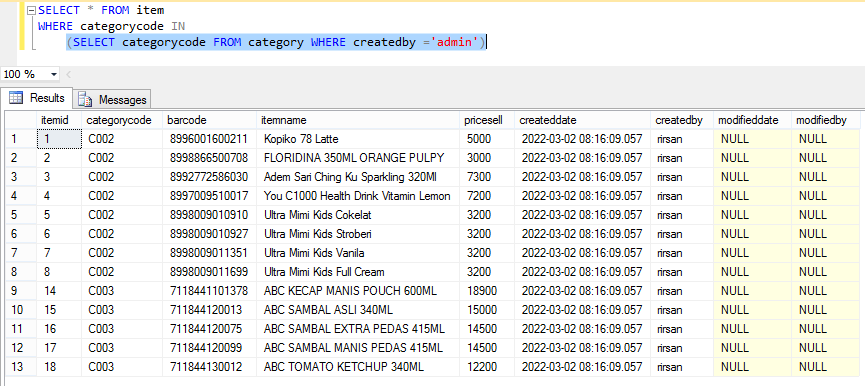Click the pricesell cell 5000
This screenshot has width=865, height=386.
click(x=487, y=139)
